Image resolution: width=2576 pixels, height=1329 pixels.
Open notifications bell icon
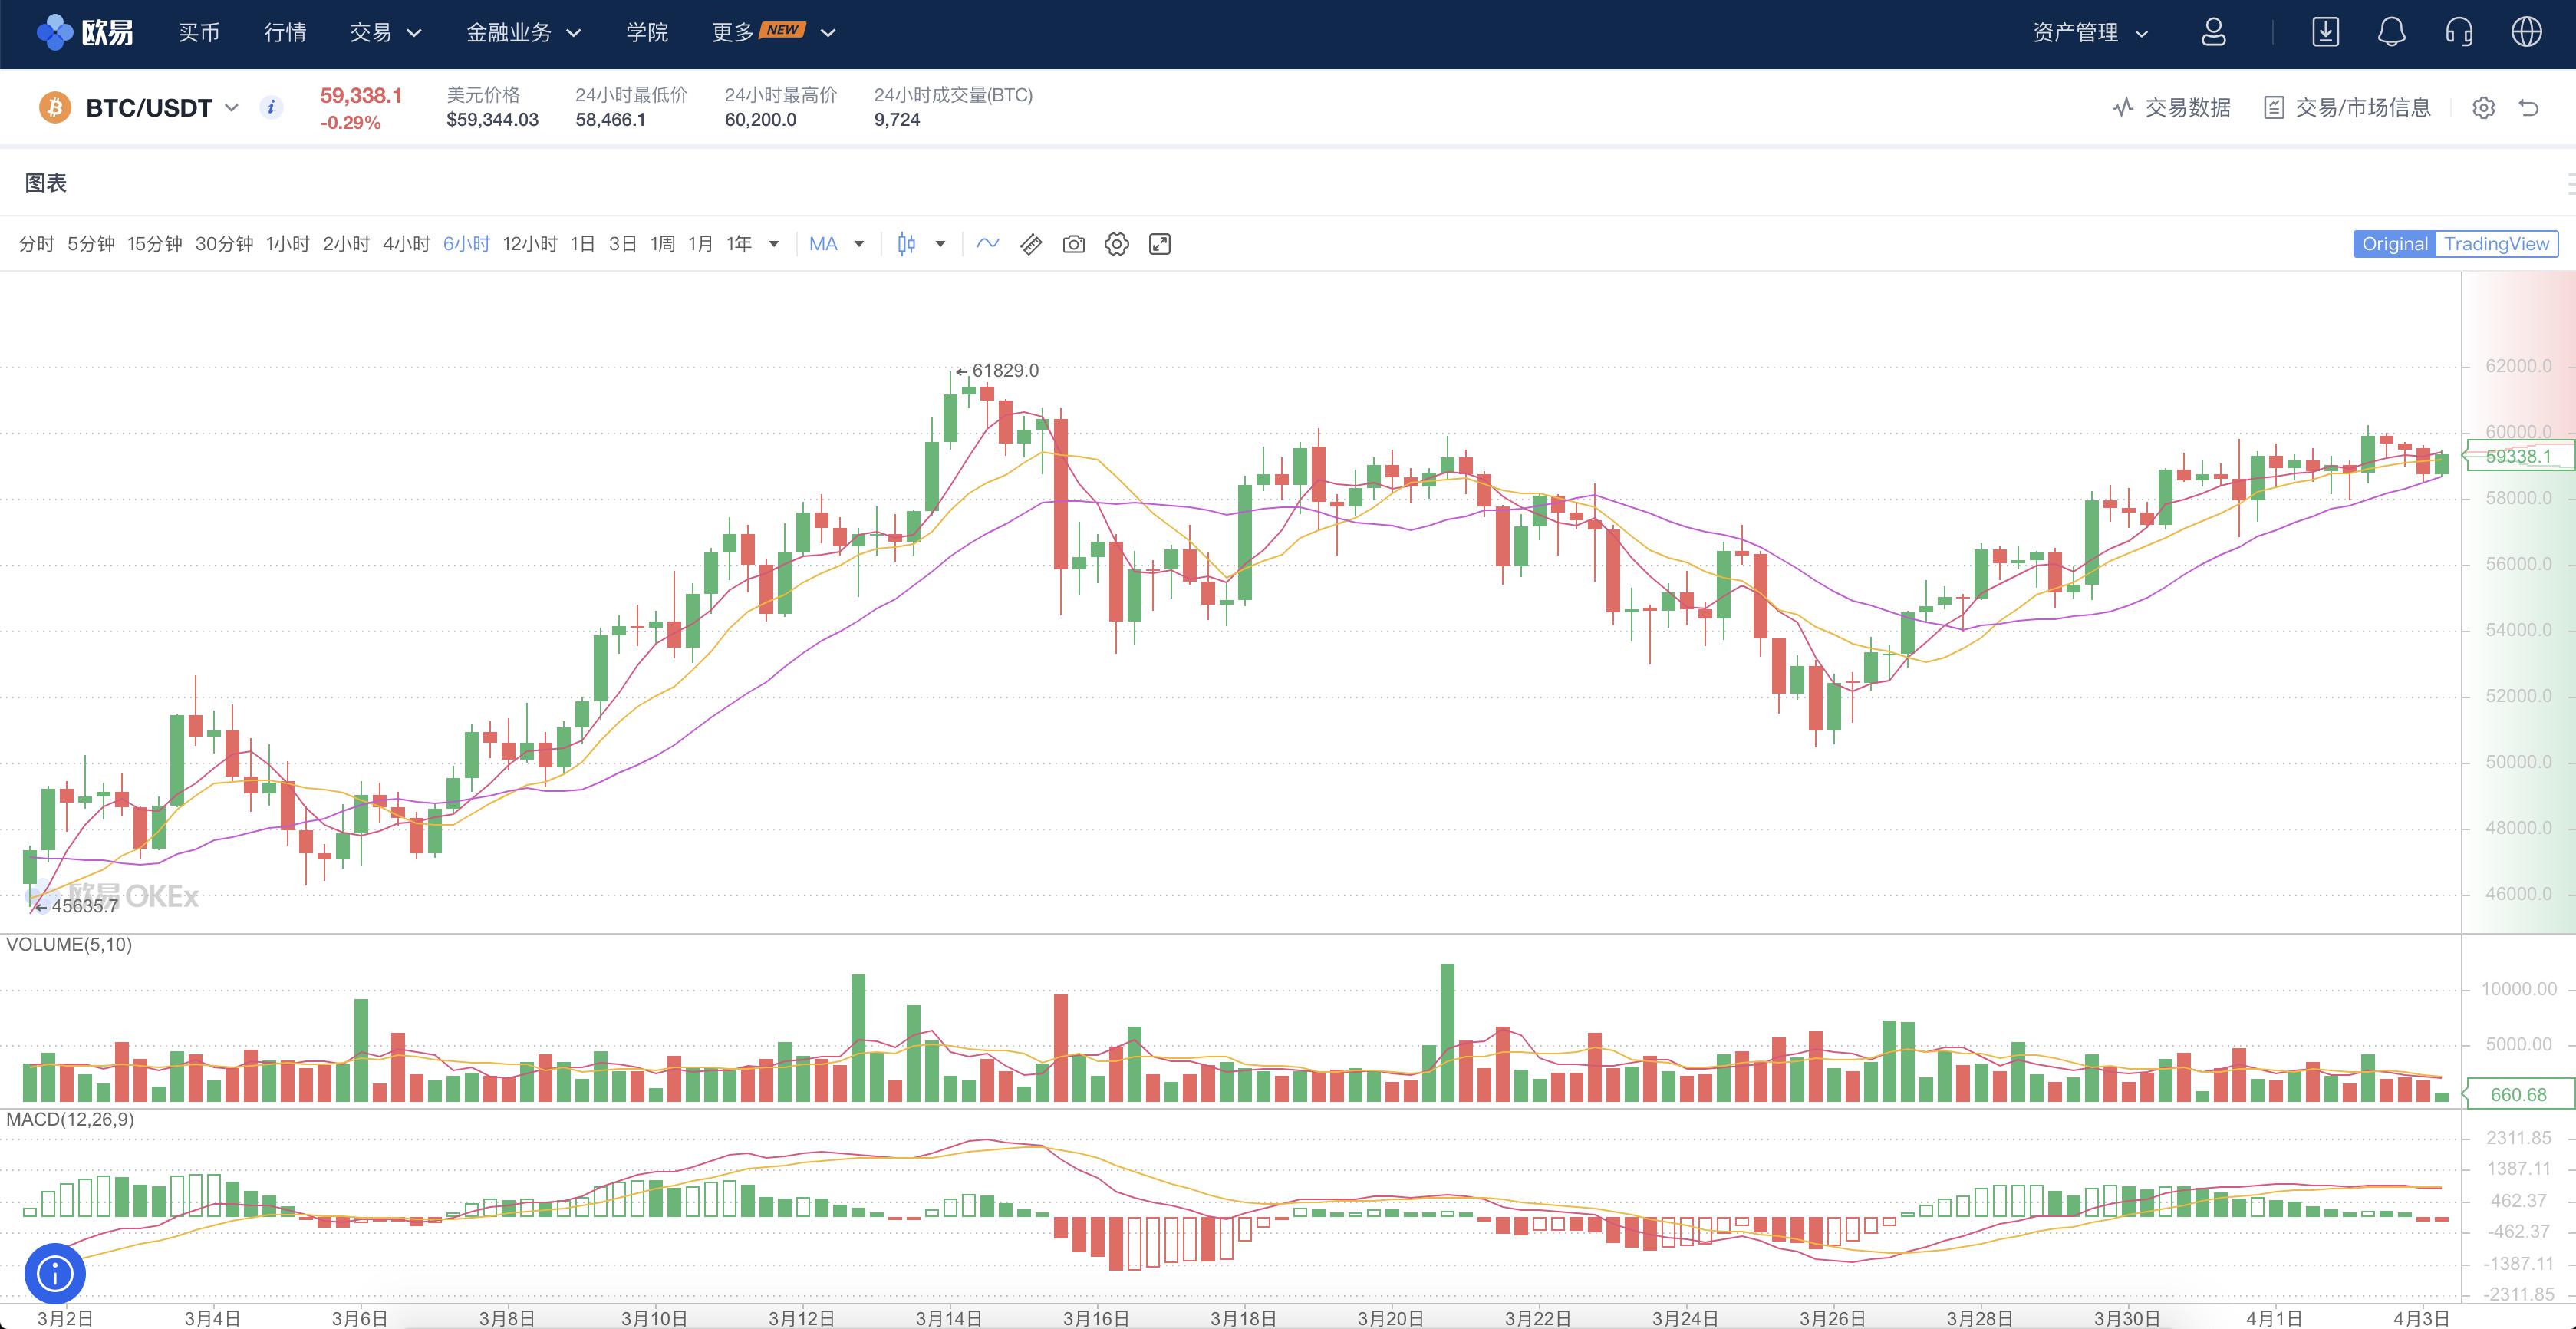click(x=2391, y=32)
